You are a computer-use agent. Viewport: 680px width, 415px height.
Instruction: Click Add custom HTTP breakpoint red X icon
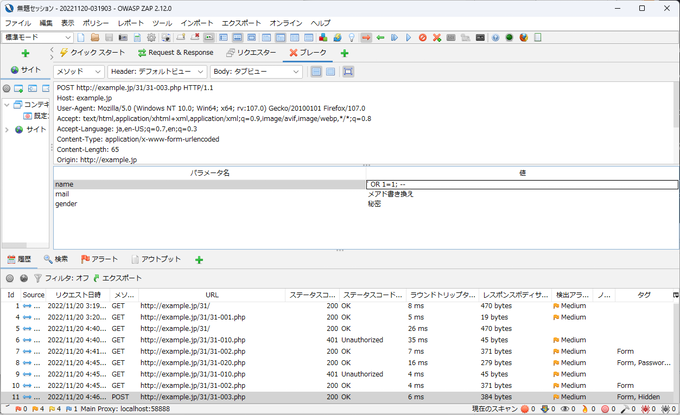[437, 38]
